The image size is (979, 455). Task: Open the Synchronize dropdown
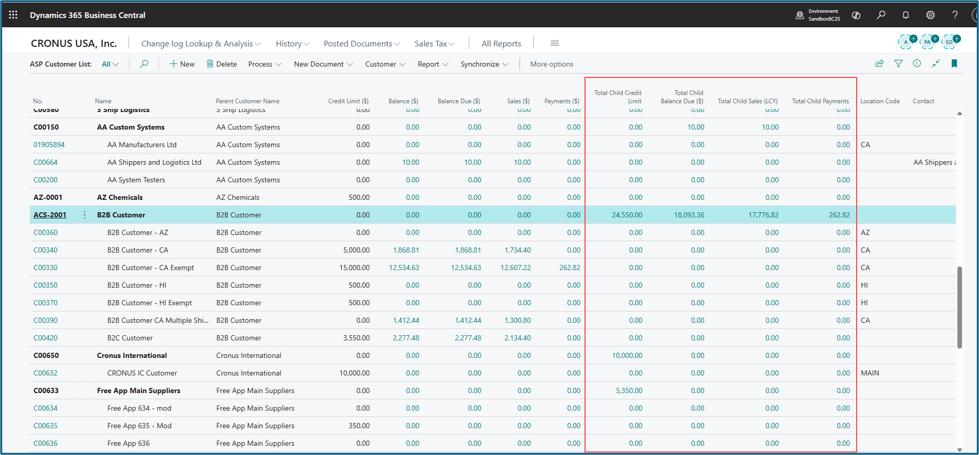[x=485, y=64]
